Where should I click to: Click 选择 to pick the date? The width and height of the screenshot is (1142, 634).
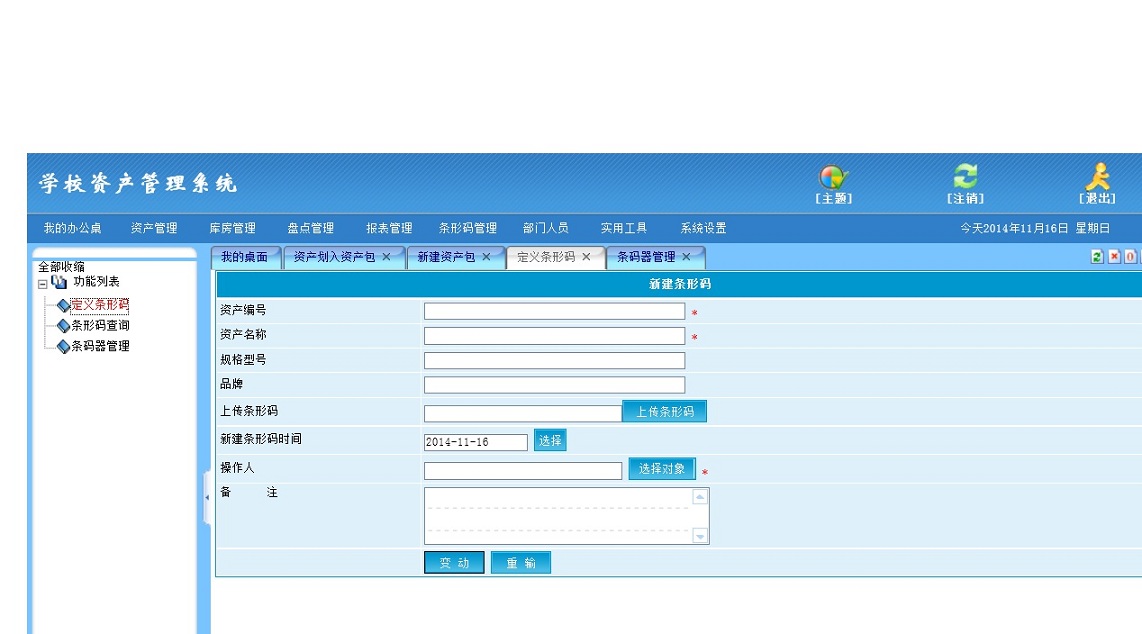point(549,440)
